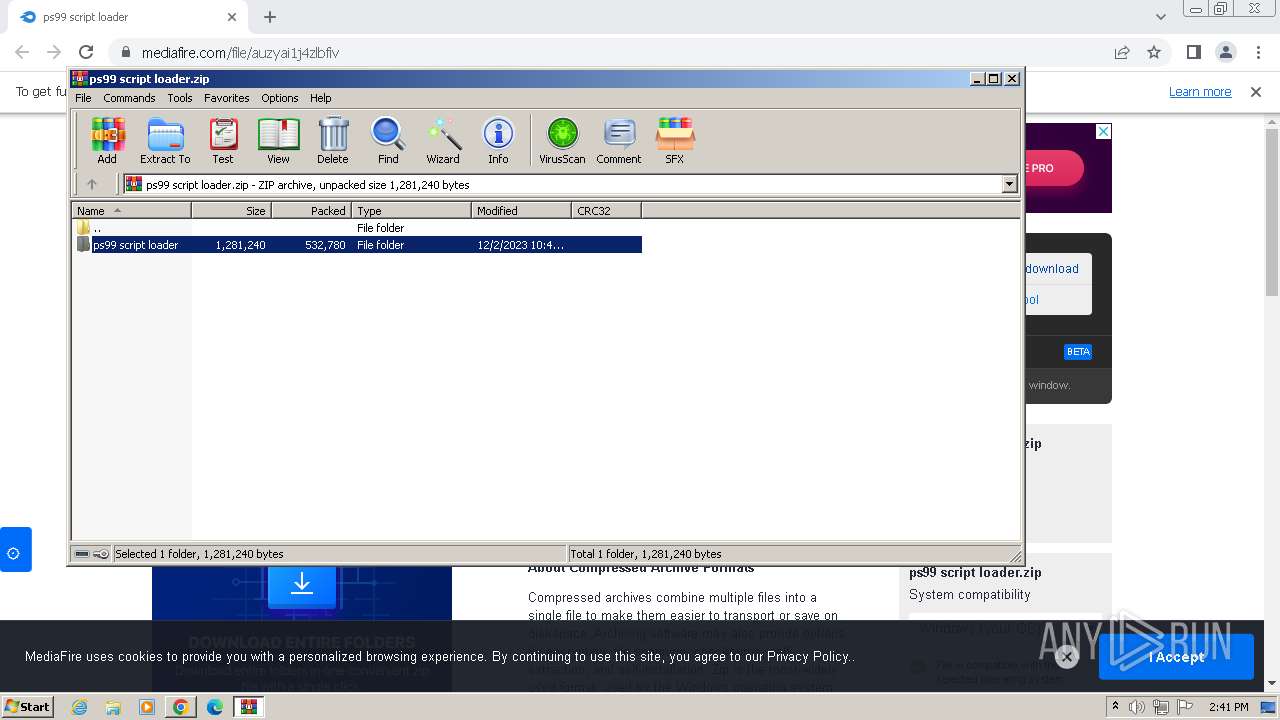
Task: Click the Add toolbar icon in WinRAR
Action: point(107,140)
